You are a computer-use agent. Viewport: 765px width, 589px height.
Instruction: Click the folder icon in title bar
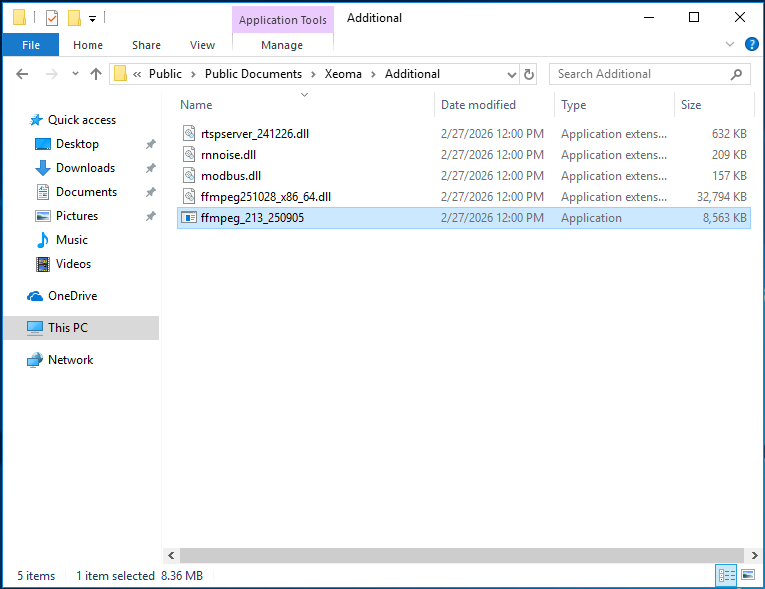(x=19, y=18)
